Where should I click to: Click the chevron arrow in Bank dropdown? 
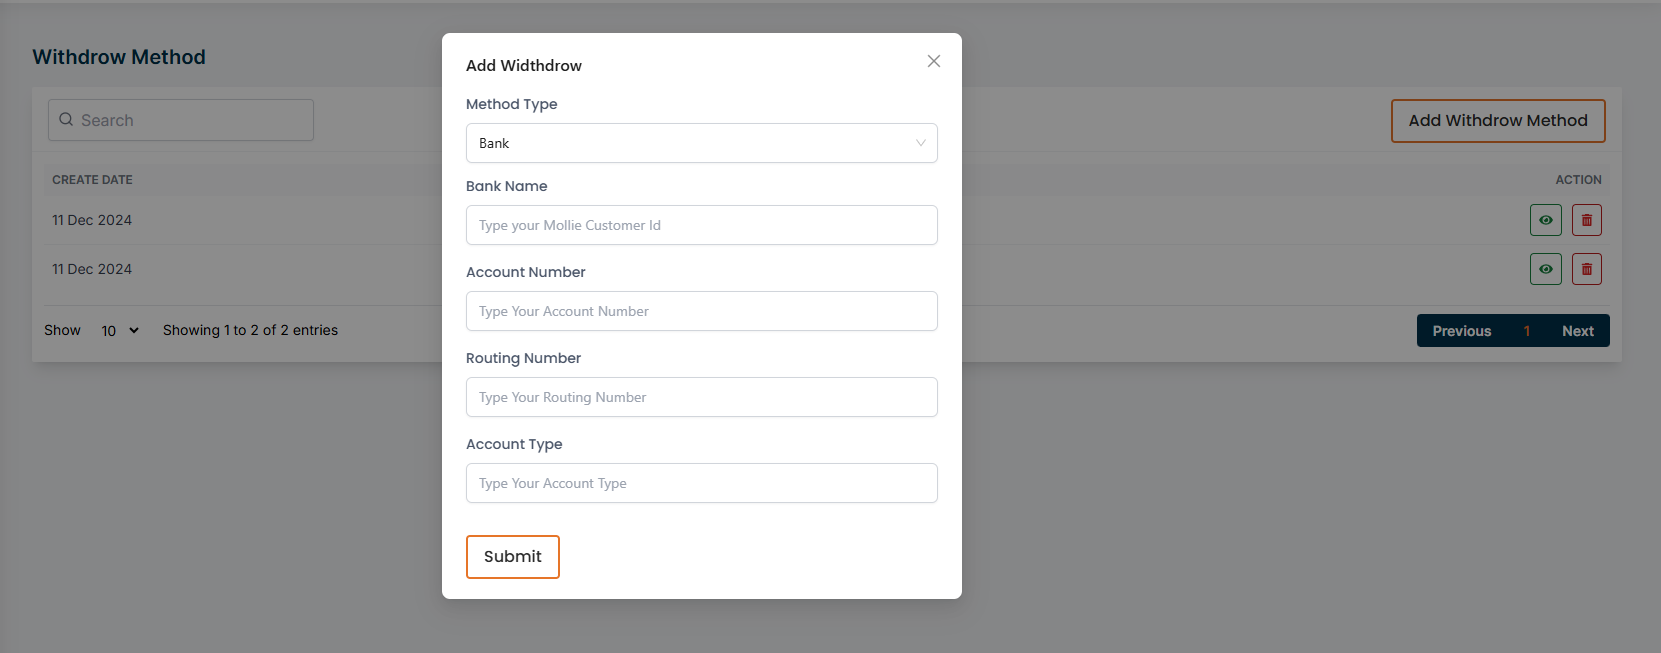[920, 143]
